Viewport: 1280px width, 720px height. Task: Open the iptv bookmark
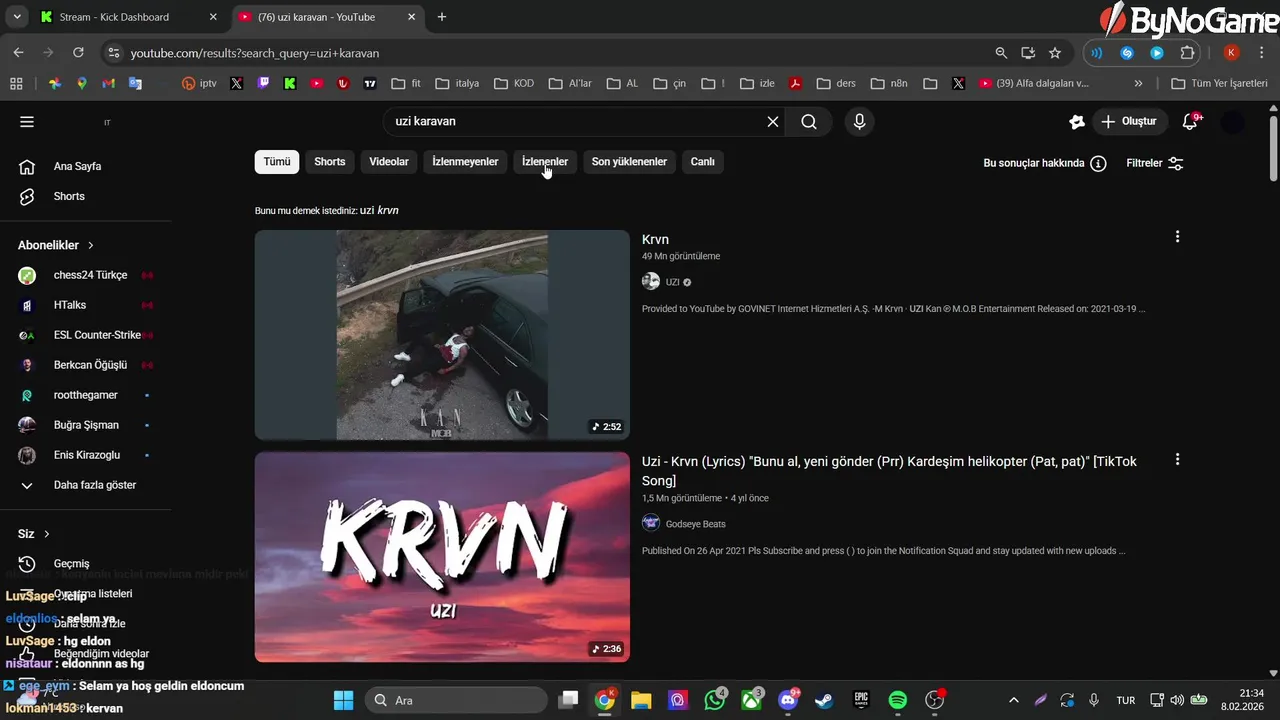[199, 84]
